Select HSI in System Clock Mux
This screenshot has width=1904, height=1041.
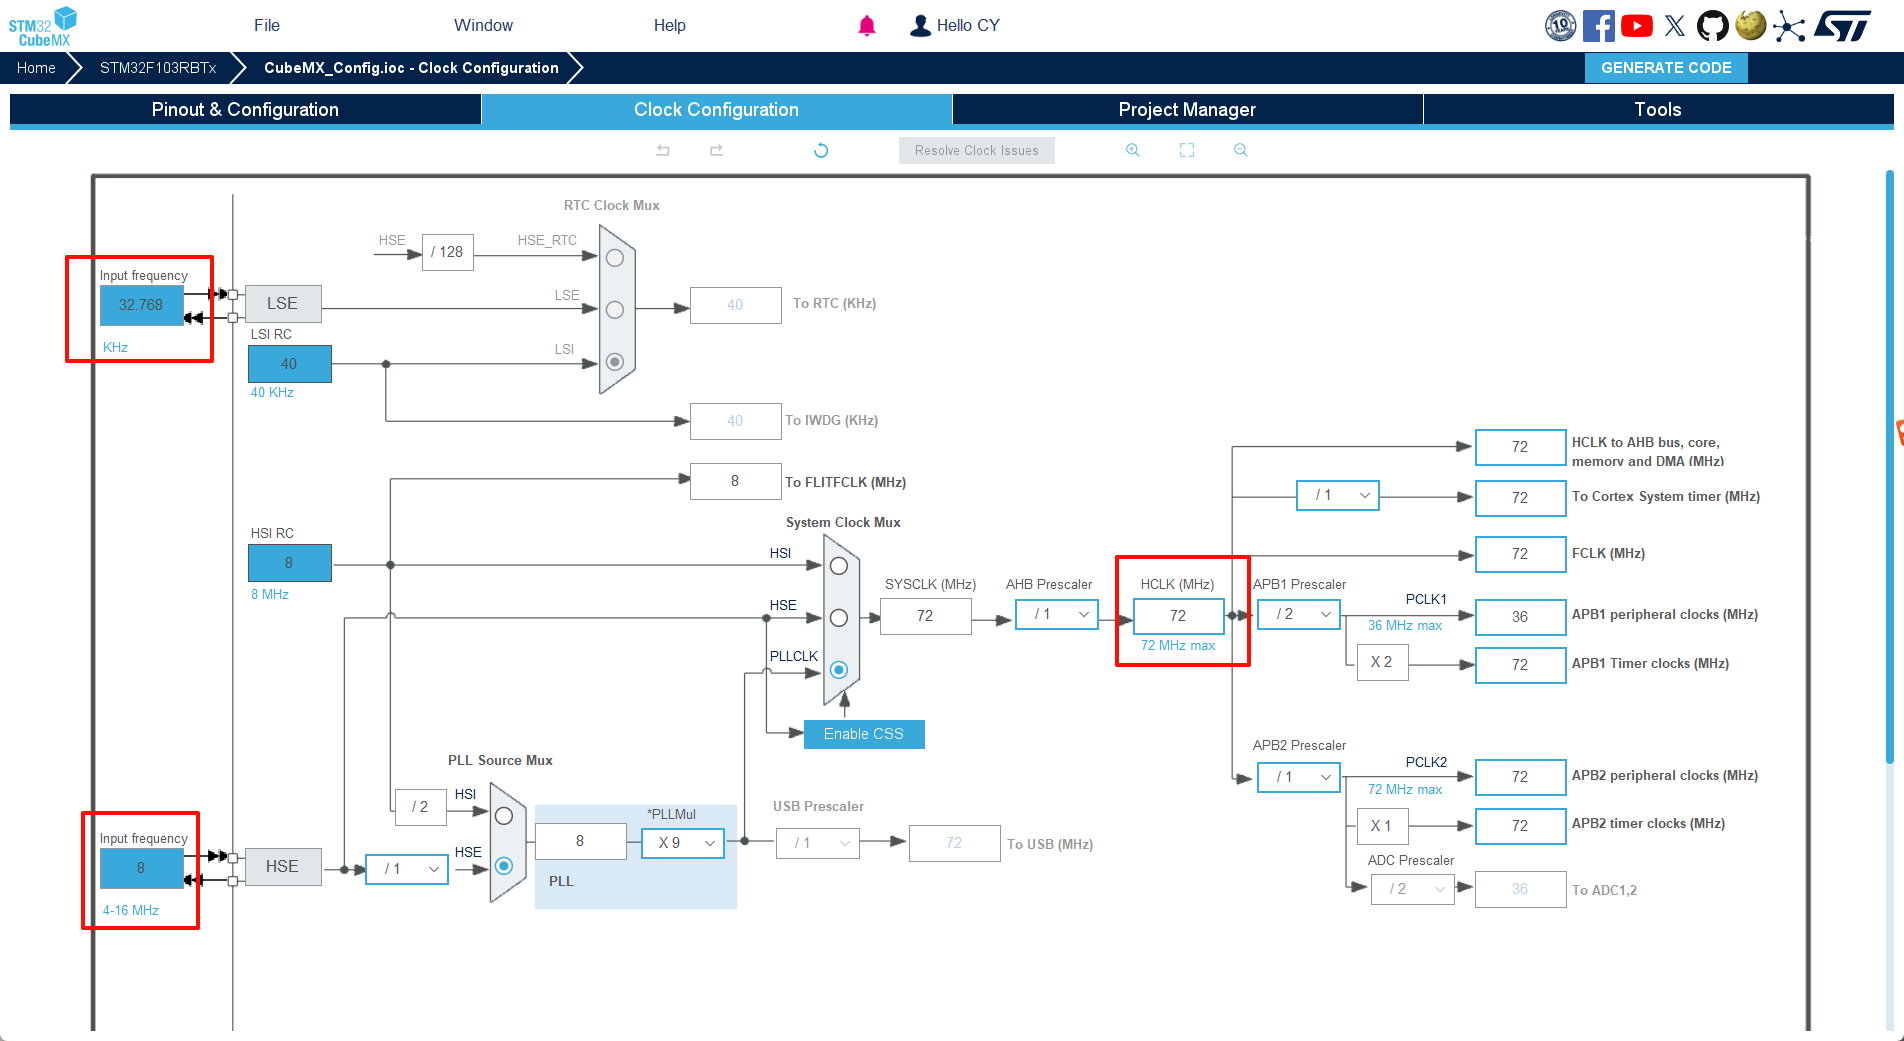[839, 566]
